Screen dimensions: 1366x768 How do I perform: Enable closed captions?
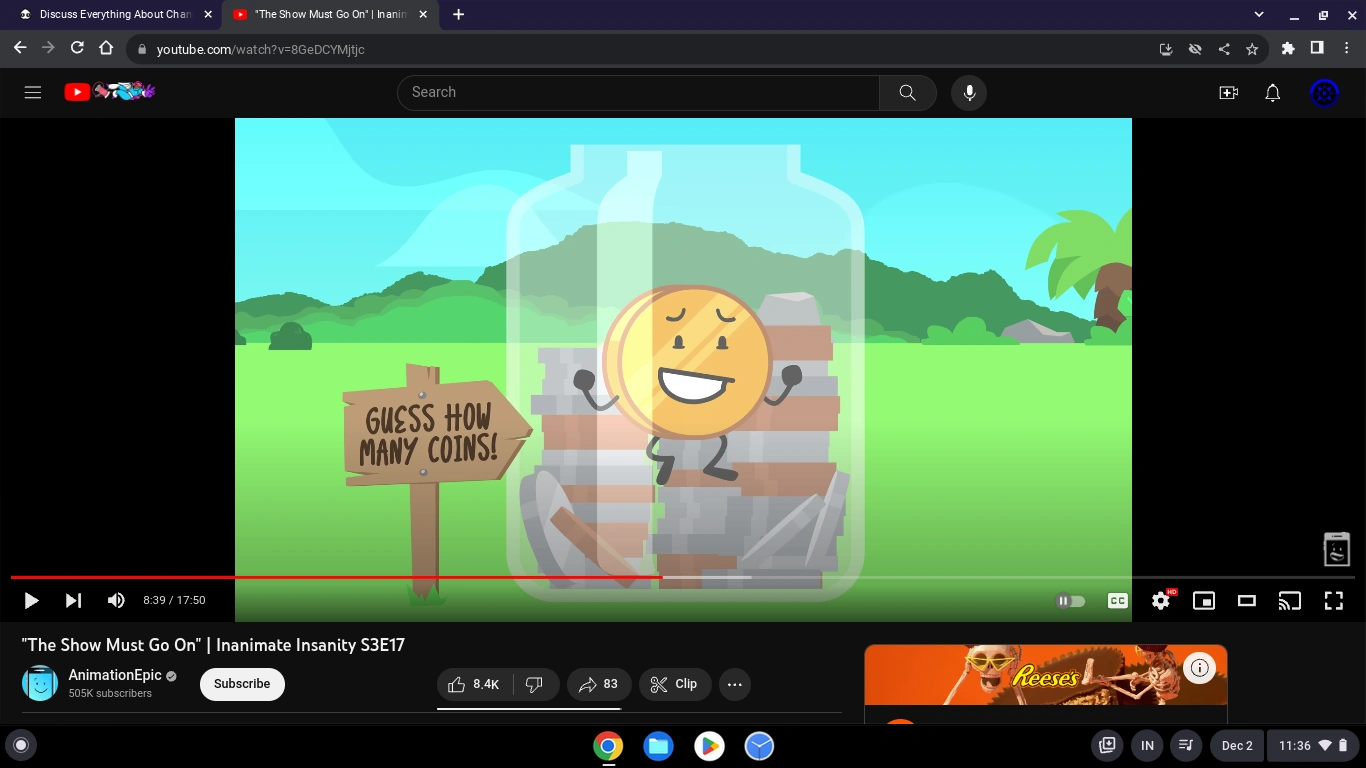coord(1117,600)
